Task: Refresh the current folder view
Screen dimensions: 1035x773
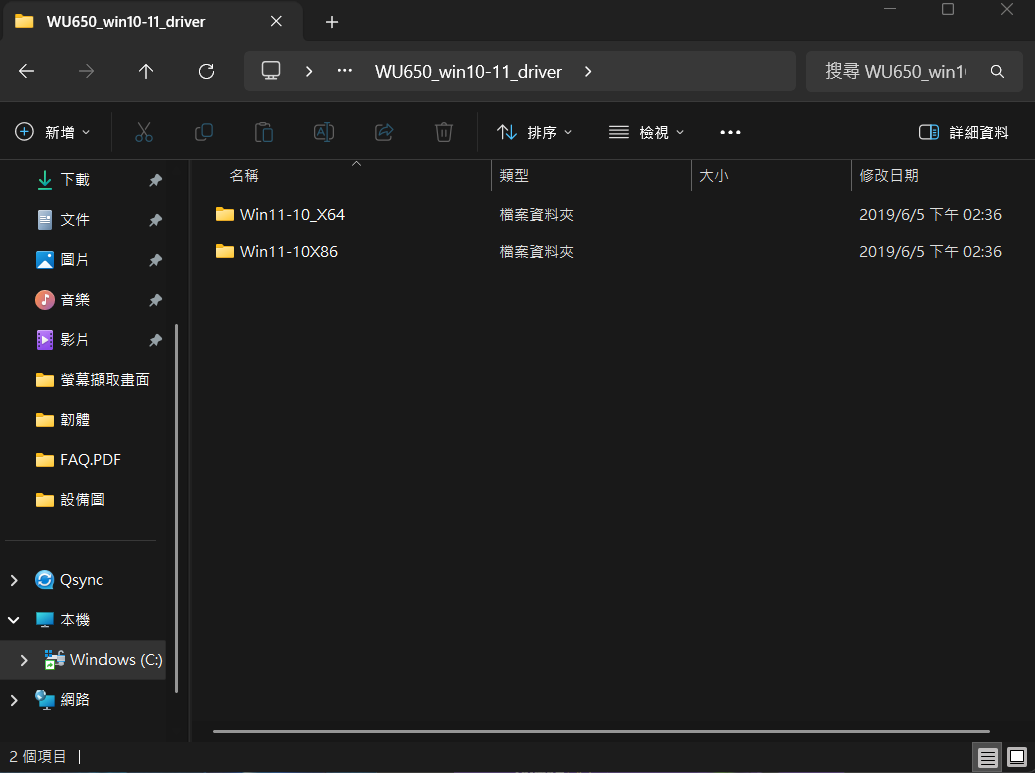Action: pyautogui.click(x=207, y=71)
